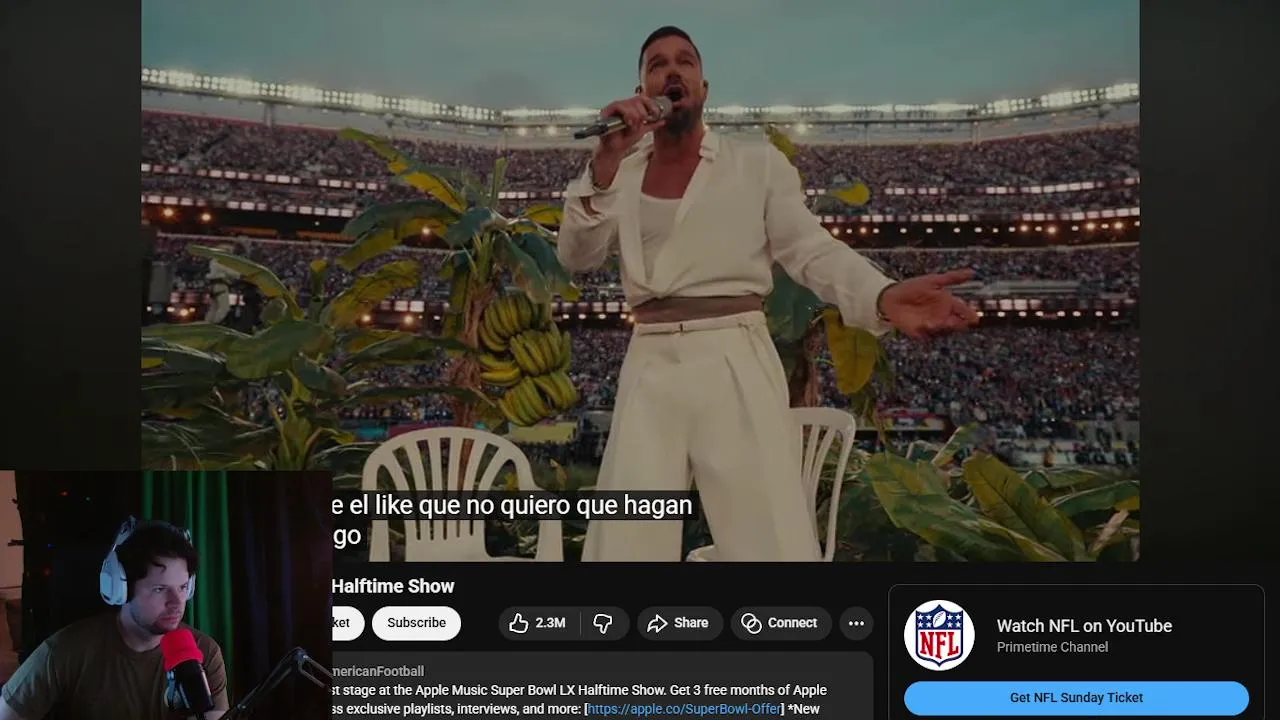Click the video player to pause

pyautogui.click(x=640, y=280)
